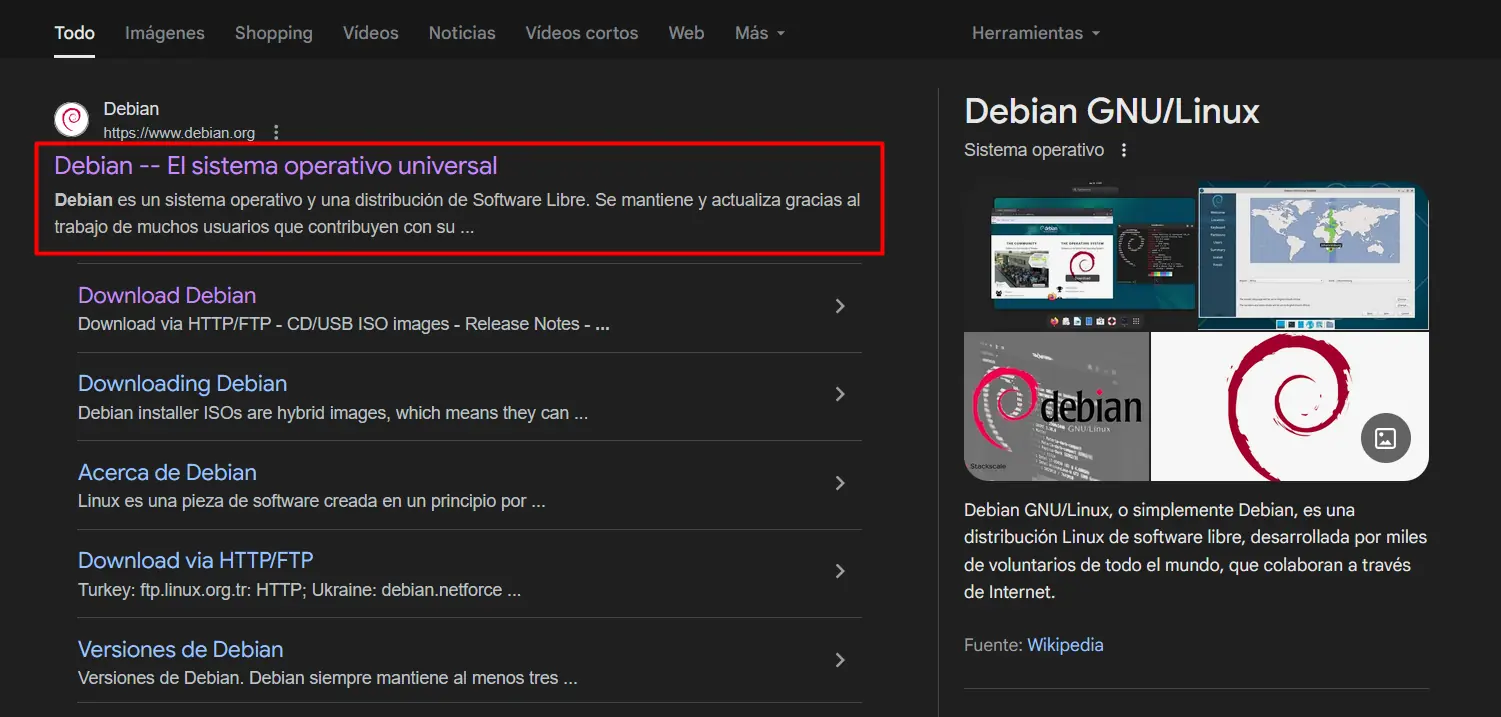Screen dimensions: 1501x717
Task: Switch to the Noticias tab
Action: (462, 33)
